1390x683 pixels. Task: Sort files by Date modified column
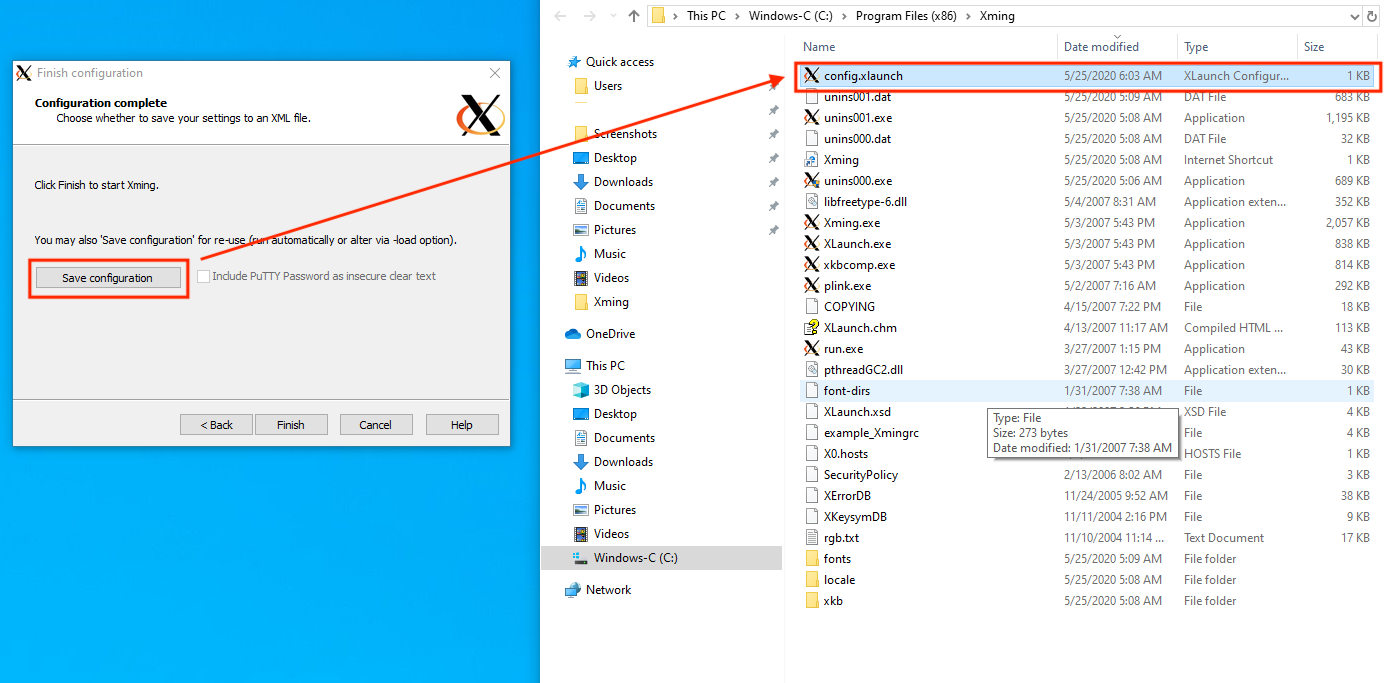coord(1101,47)
